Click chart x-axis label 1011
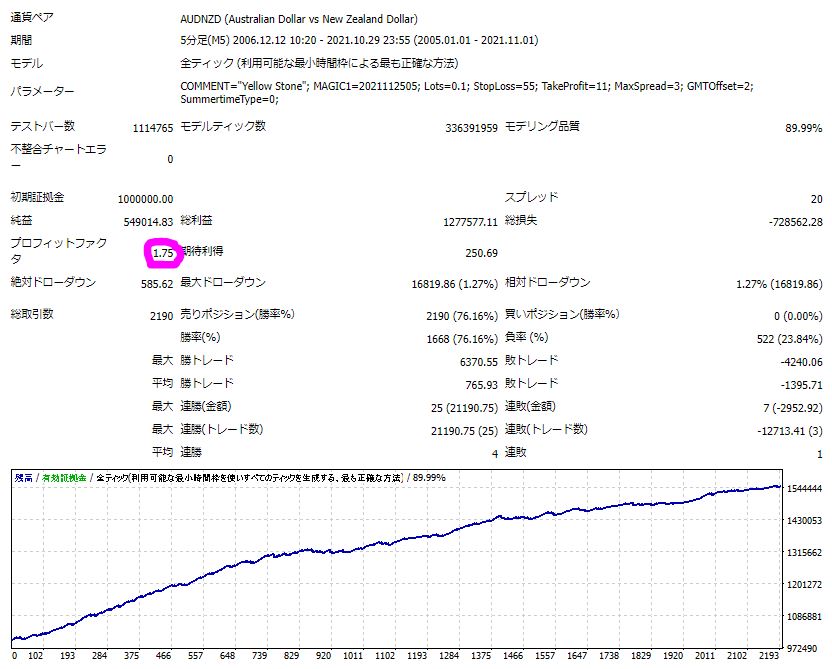Viewport: 832px width, 669px height. [x=353, y=656]
